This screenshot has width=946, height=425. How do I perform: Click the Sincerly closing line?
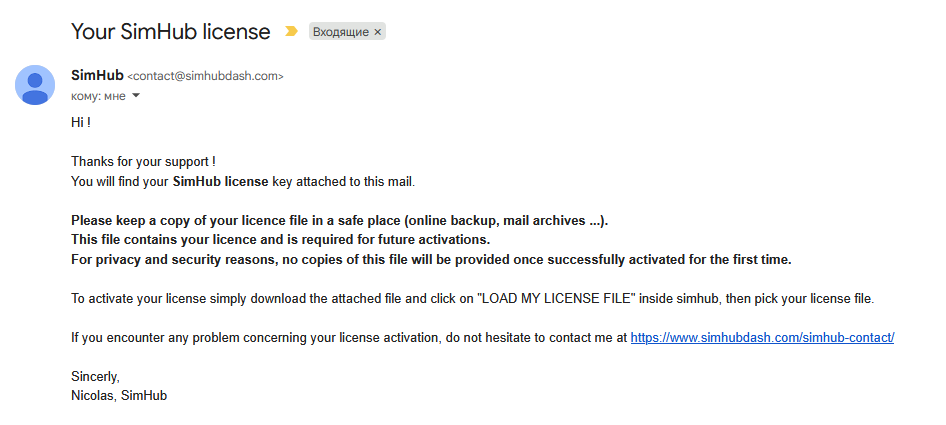95,377
